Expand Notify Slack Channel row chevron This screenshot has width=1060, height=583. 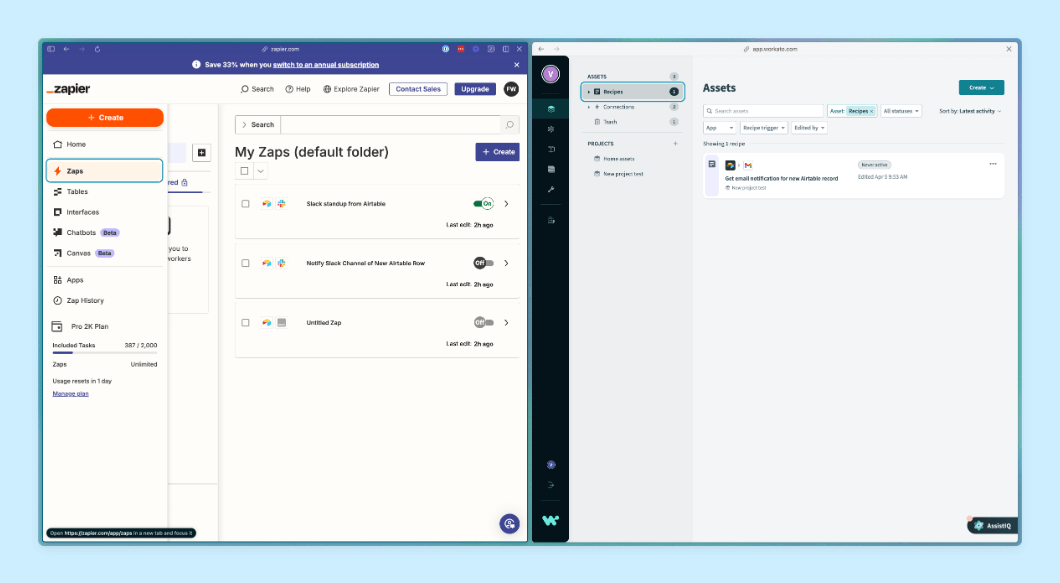(506, 263)
